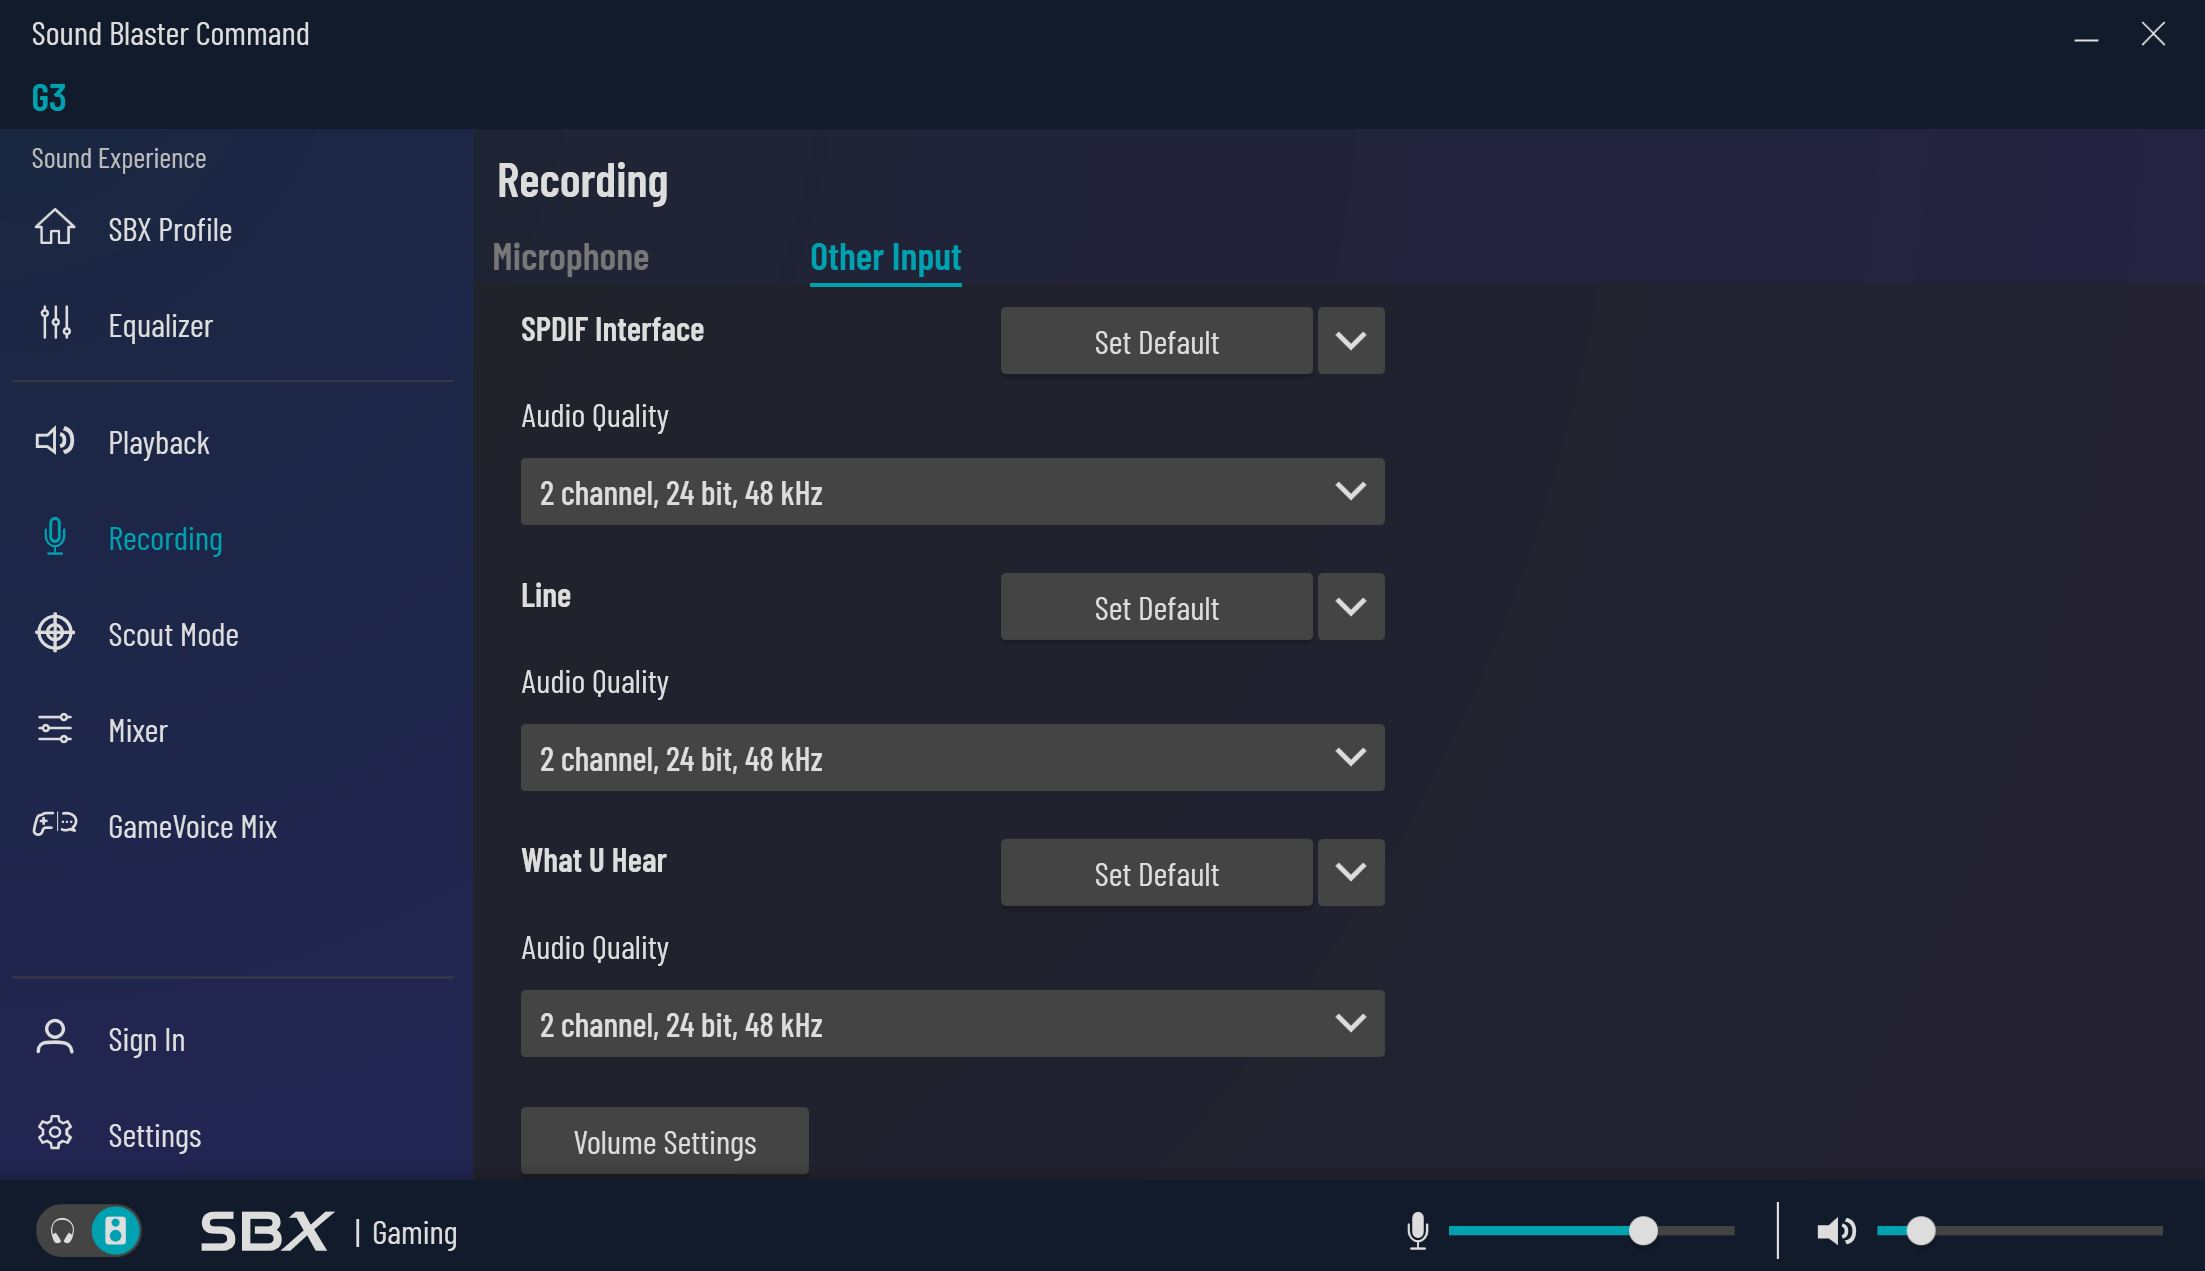Screen dimensions: 2205x1271
Task: Expand SPDIF Interface Set Default dropdown arrow
Action: (x=1350, y=341)
